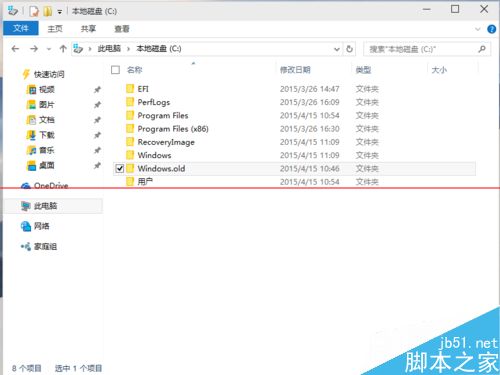Viewport: 500px width, 375px height.
Task: Sort by the 大小 column header
Action: (439, 70)
